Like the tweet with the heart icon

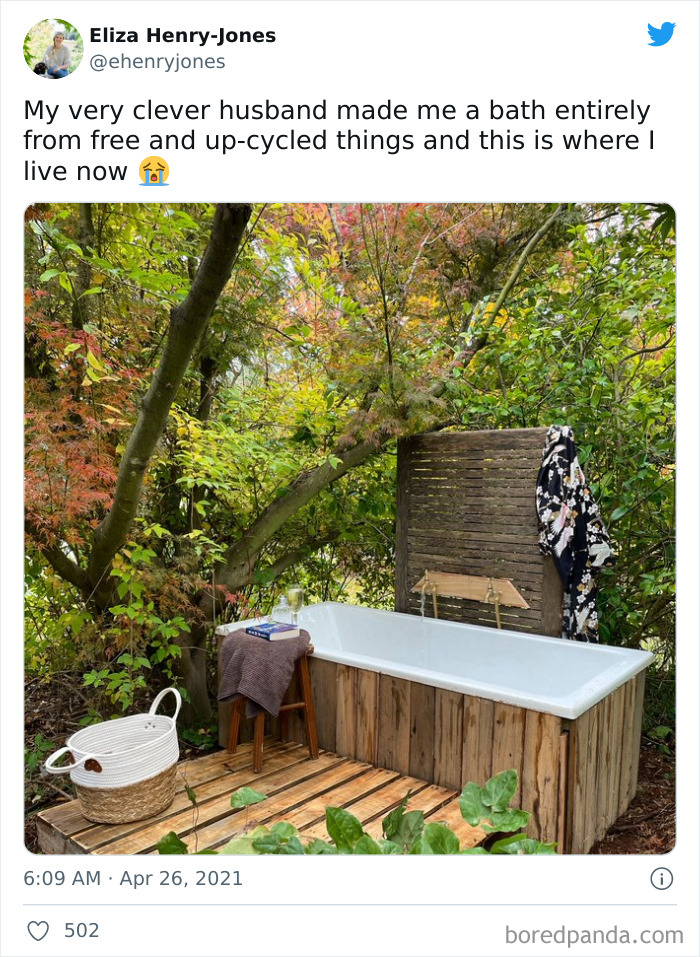pyautogui.click(x=38, y=931)
